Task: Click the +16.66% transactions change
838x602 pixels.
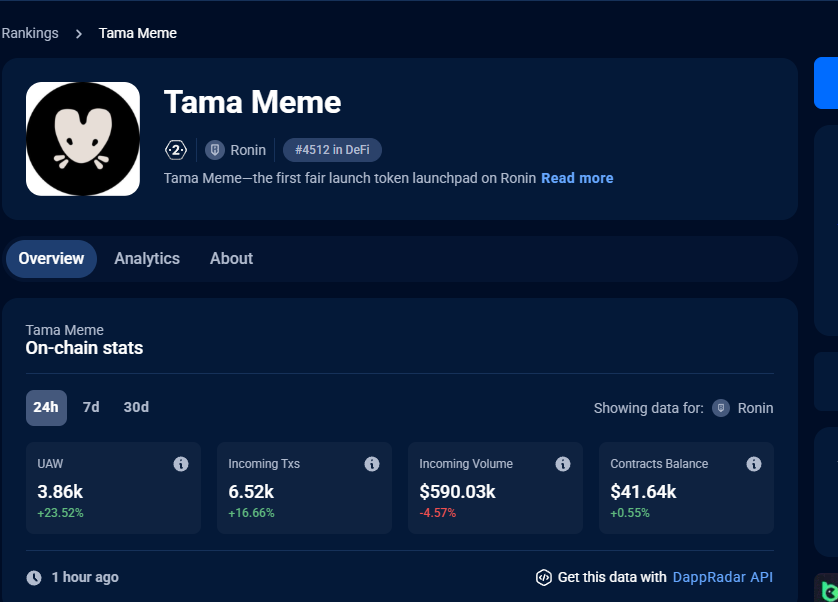Action: pyautogui.click(x=251, y=513)
